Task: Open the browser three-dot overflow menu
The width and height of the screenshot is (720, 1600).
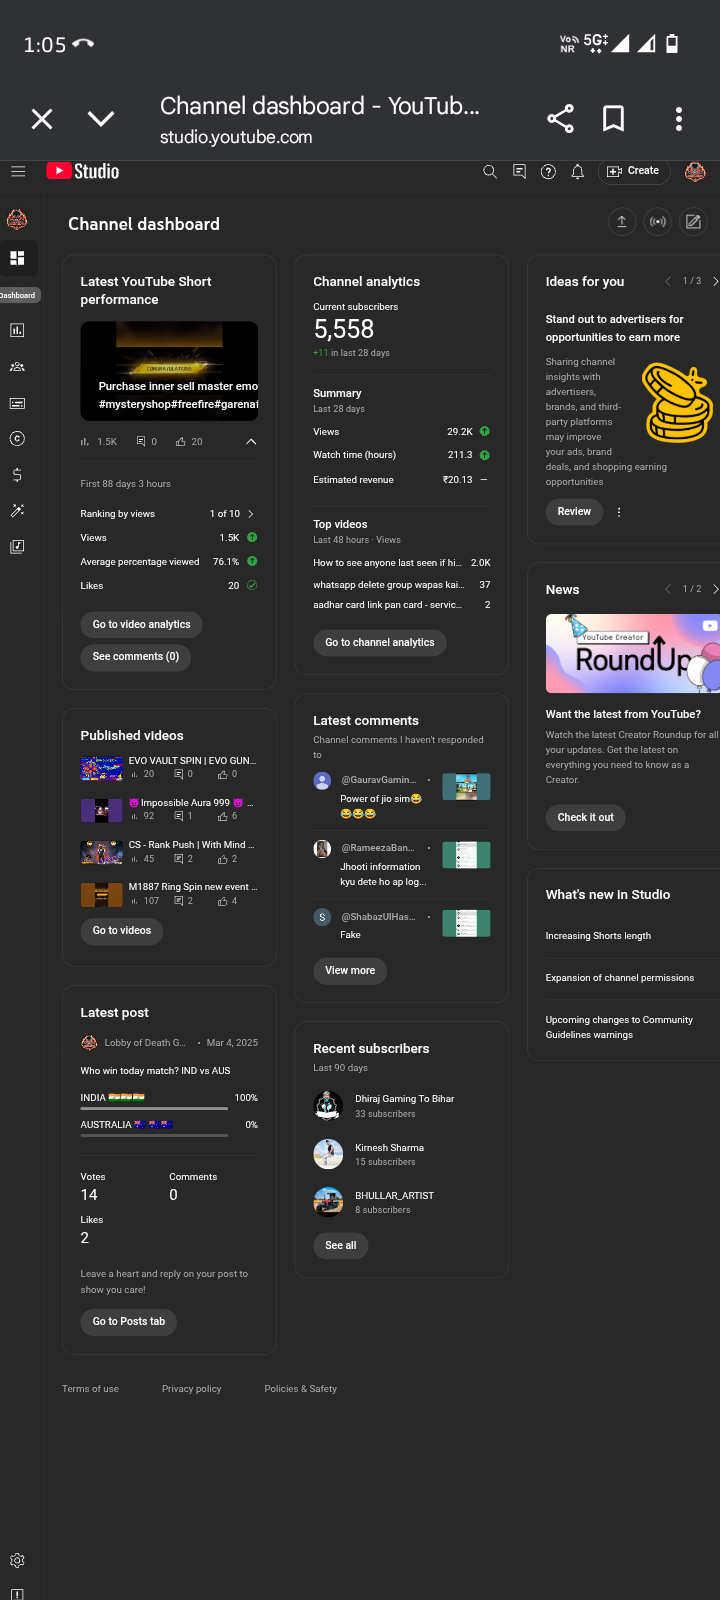Action: pos(678,119)
